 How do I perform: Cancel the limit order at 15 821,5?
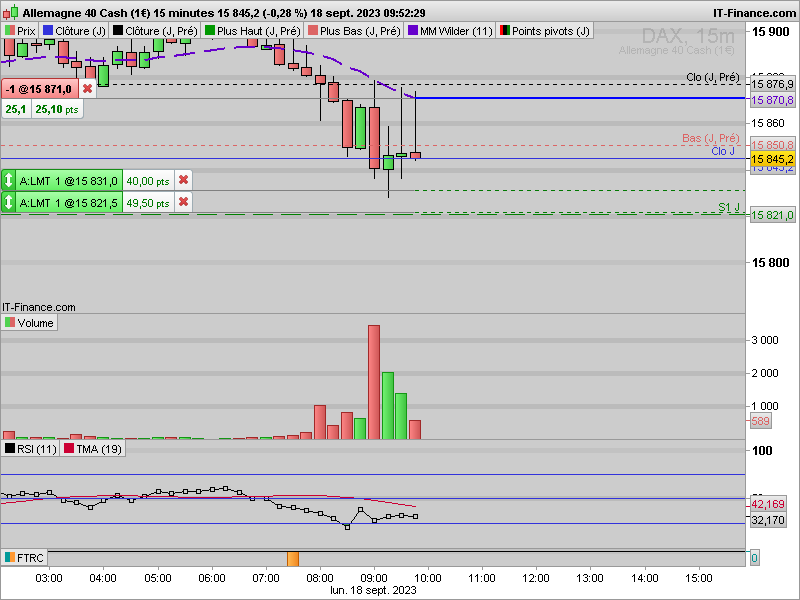[x=184, y=202]
